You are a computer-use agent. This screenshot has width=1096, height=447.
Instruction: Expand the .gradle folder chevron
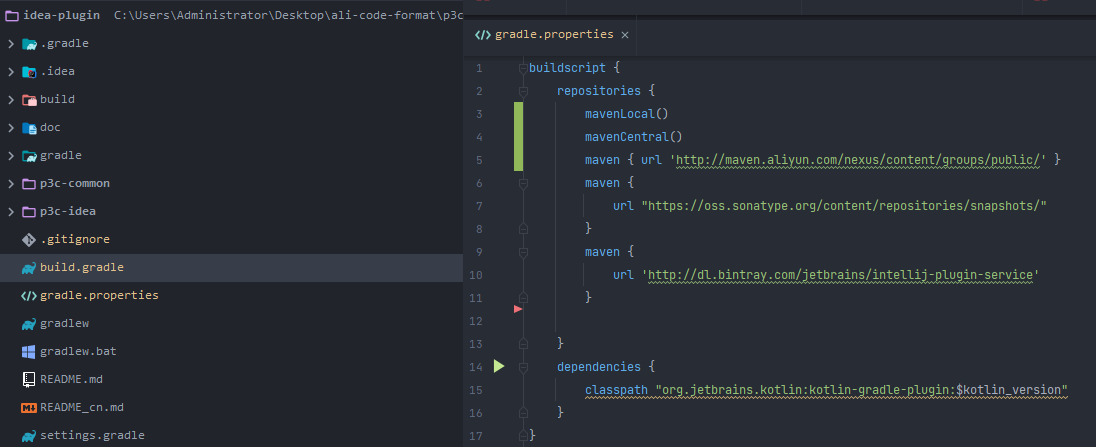(10, 44)
